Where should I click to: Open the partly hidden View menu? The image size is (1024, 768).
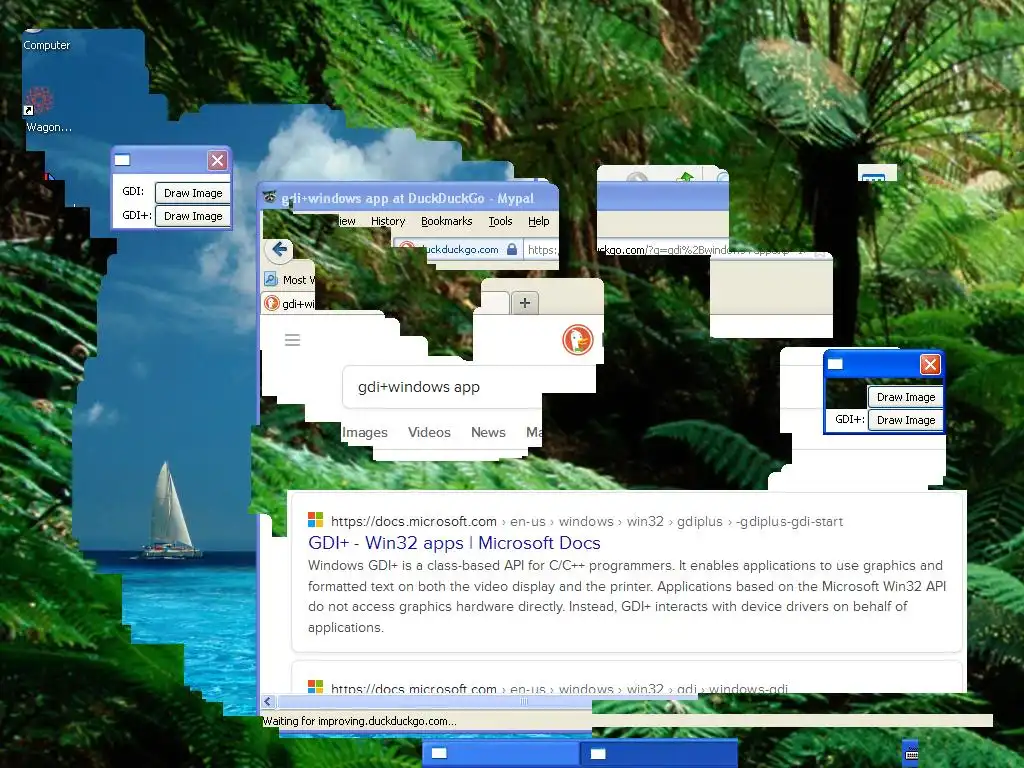pos(347,221)
